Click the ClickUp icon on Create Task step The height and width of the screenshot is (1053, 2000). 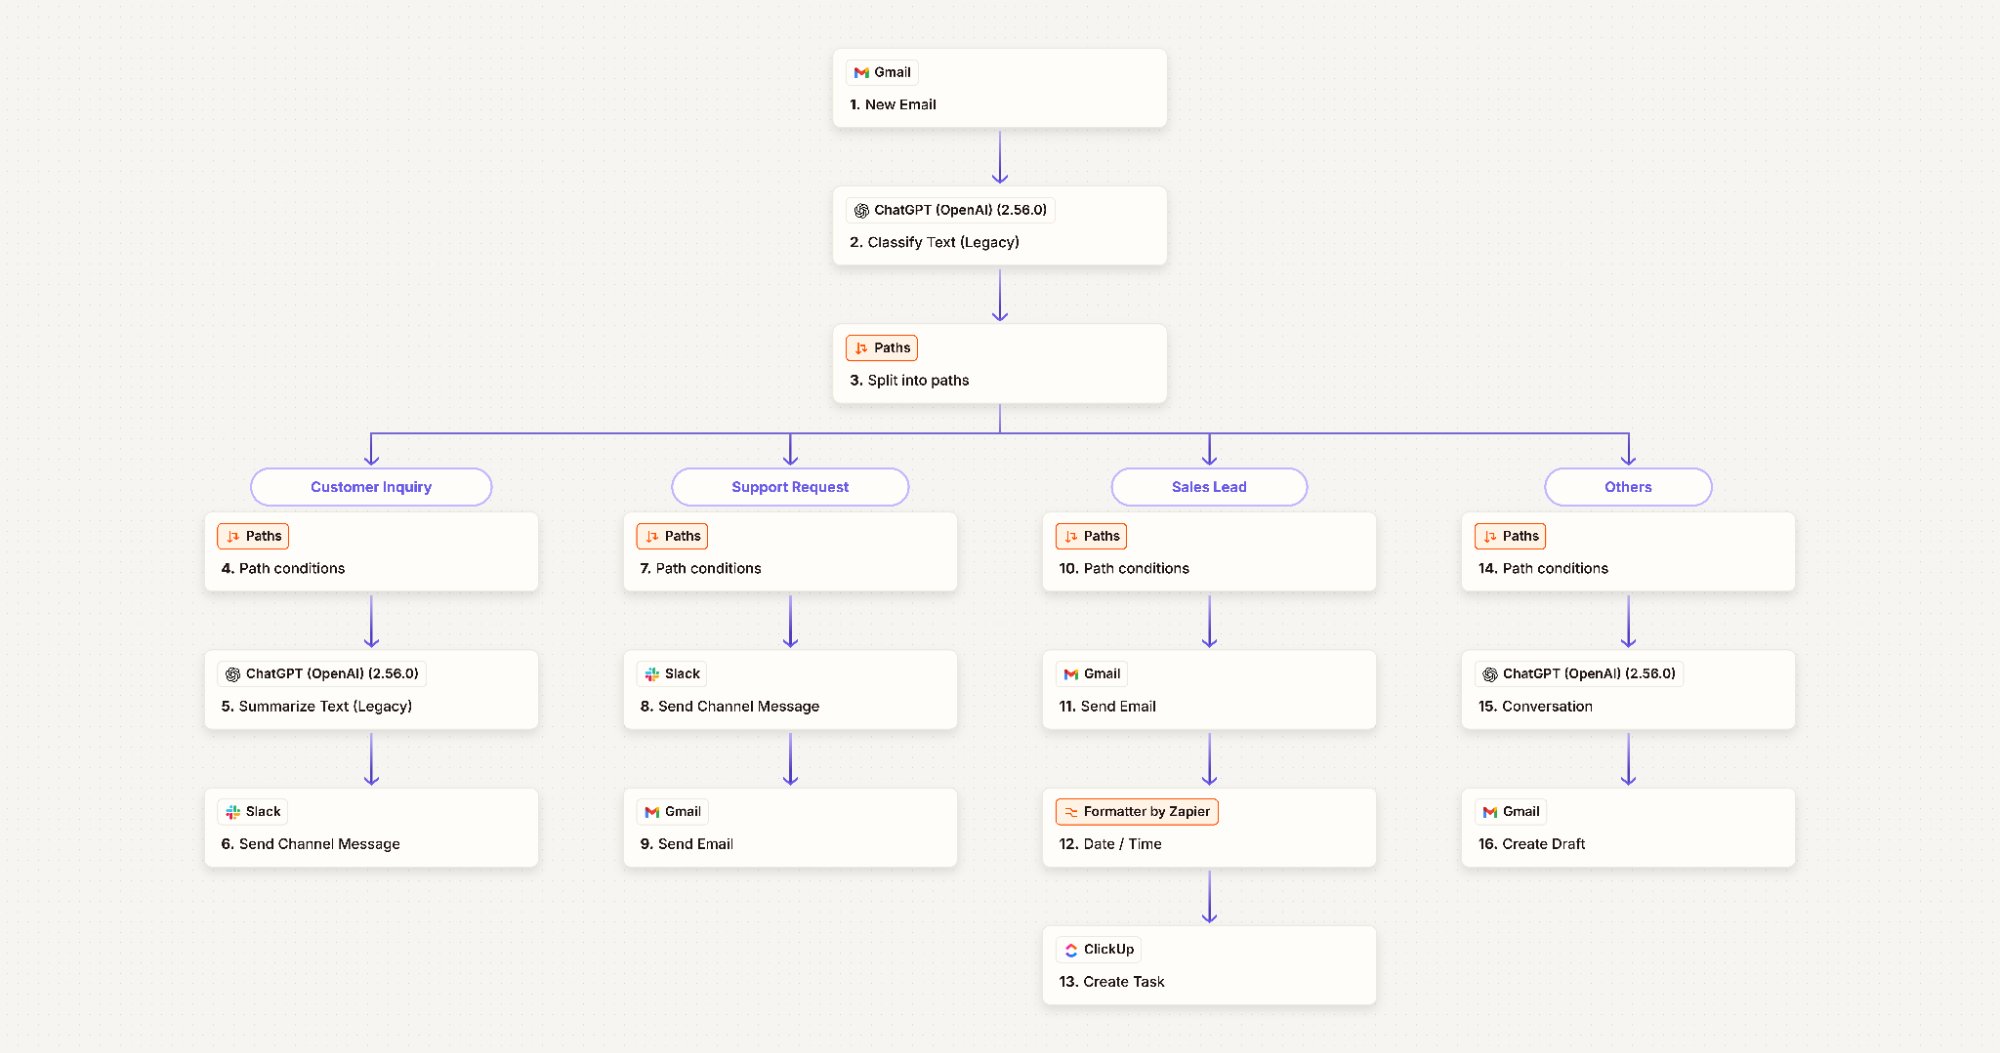[x=1070, y=949]
